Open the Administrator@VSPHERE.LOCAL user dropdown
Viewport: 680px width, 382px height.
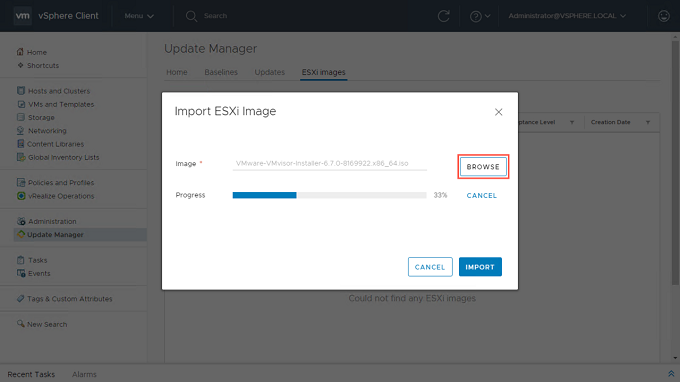(x=567, y=16)
